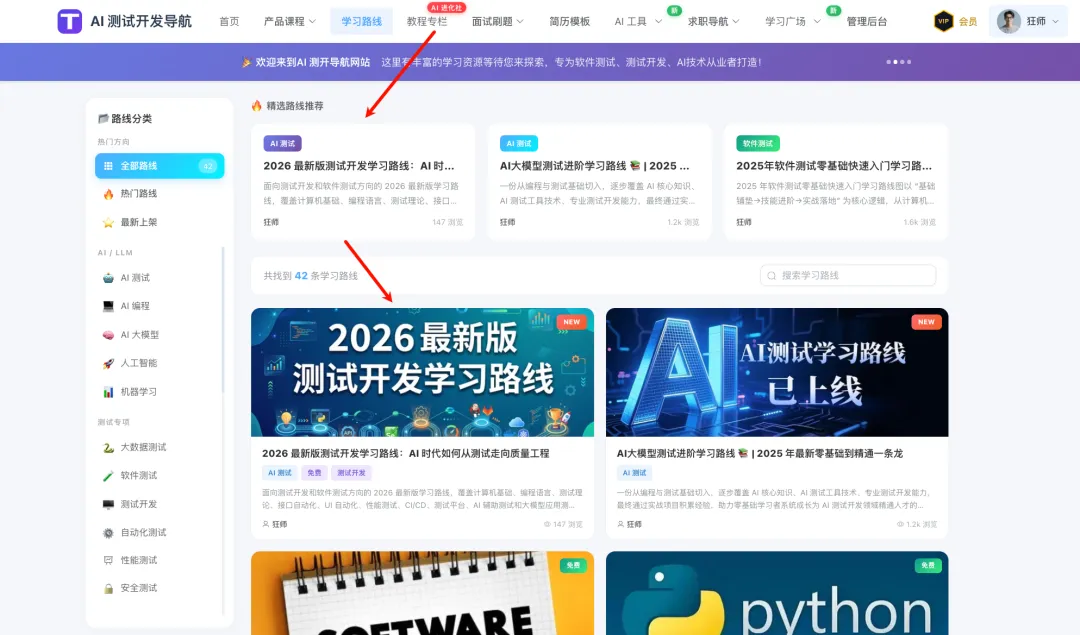Expand the 产品课程 dropdown menu

(290, 21)
